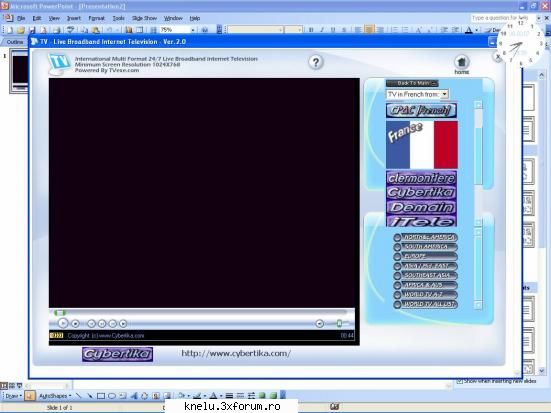Select the France flag channel

[x=422, y=145]
